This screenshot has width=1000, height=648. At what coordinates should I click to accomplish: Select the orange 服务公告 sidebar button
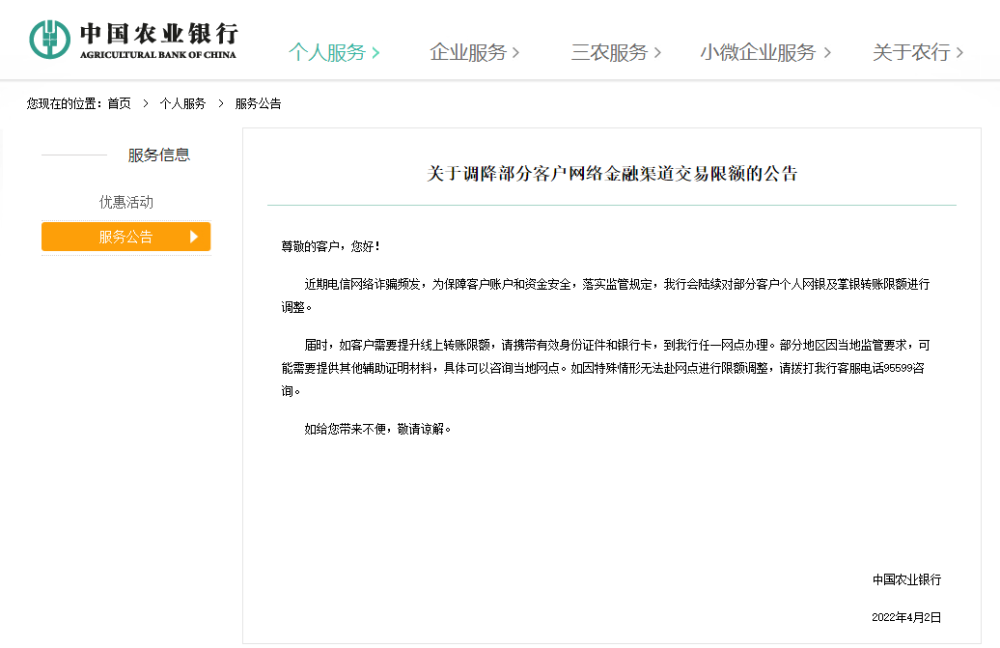point(126,237)
